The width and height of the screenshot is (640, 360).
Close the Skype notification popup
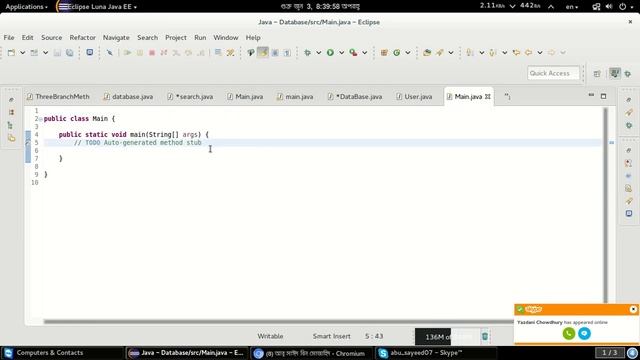pyautogui.click(x=633, y=309)
